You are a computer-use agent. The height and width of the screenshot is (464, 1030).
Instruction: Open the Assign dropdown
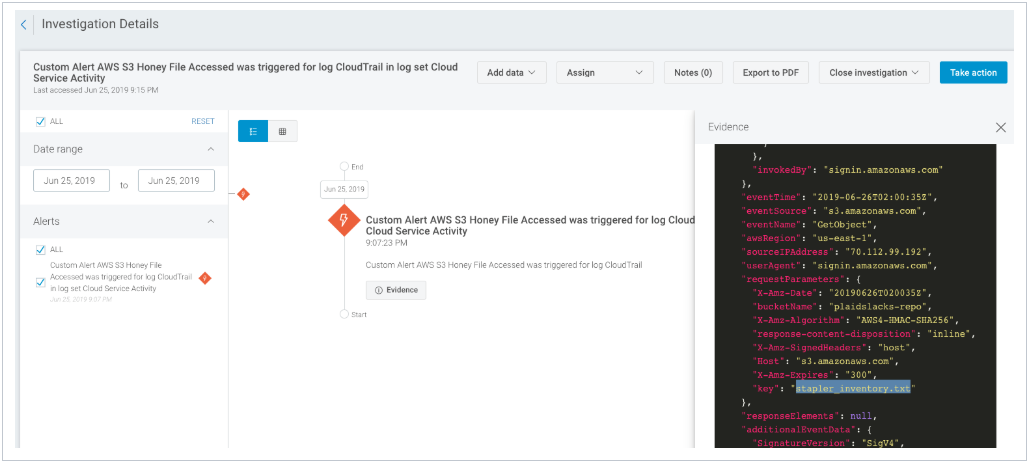click(604, 72)
